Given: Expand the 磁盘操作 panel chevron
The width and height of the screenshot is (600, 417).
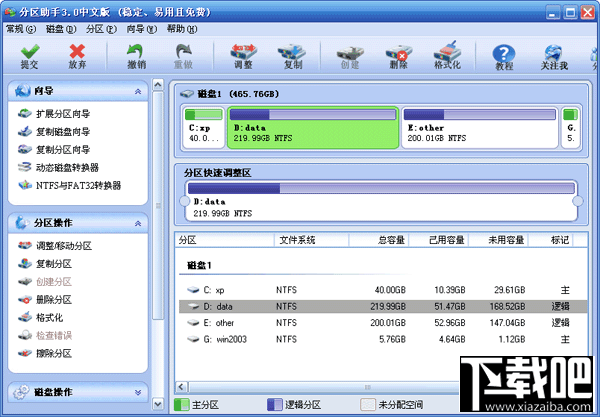Looking at the screenshot, I should pos(138,393).
